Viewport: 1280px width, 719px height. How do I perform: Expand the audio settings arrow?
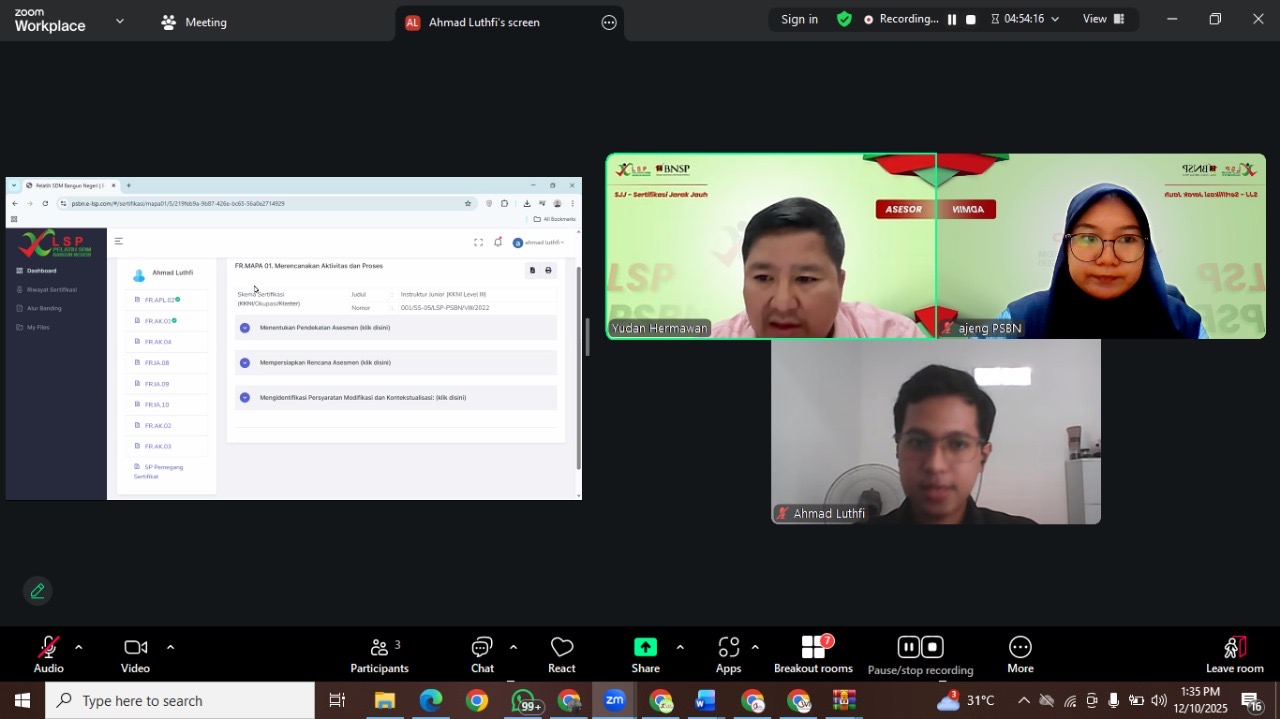(79, 647)
